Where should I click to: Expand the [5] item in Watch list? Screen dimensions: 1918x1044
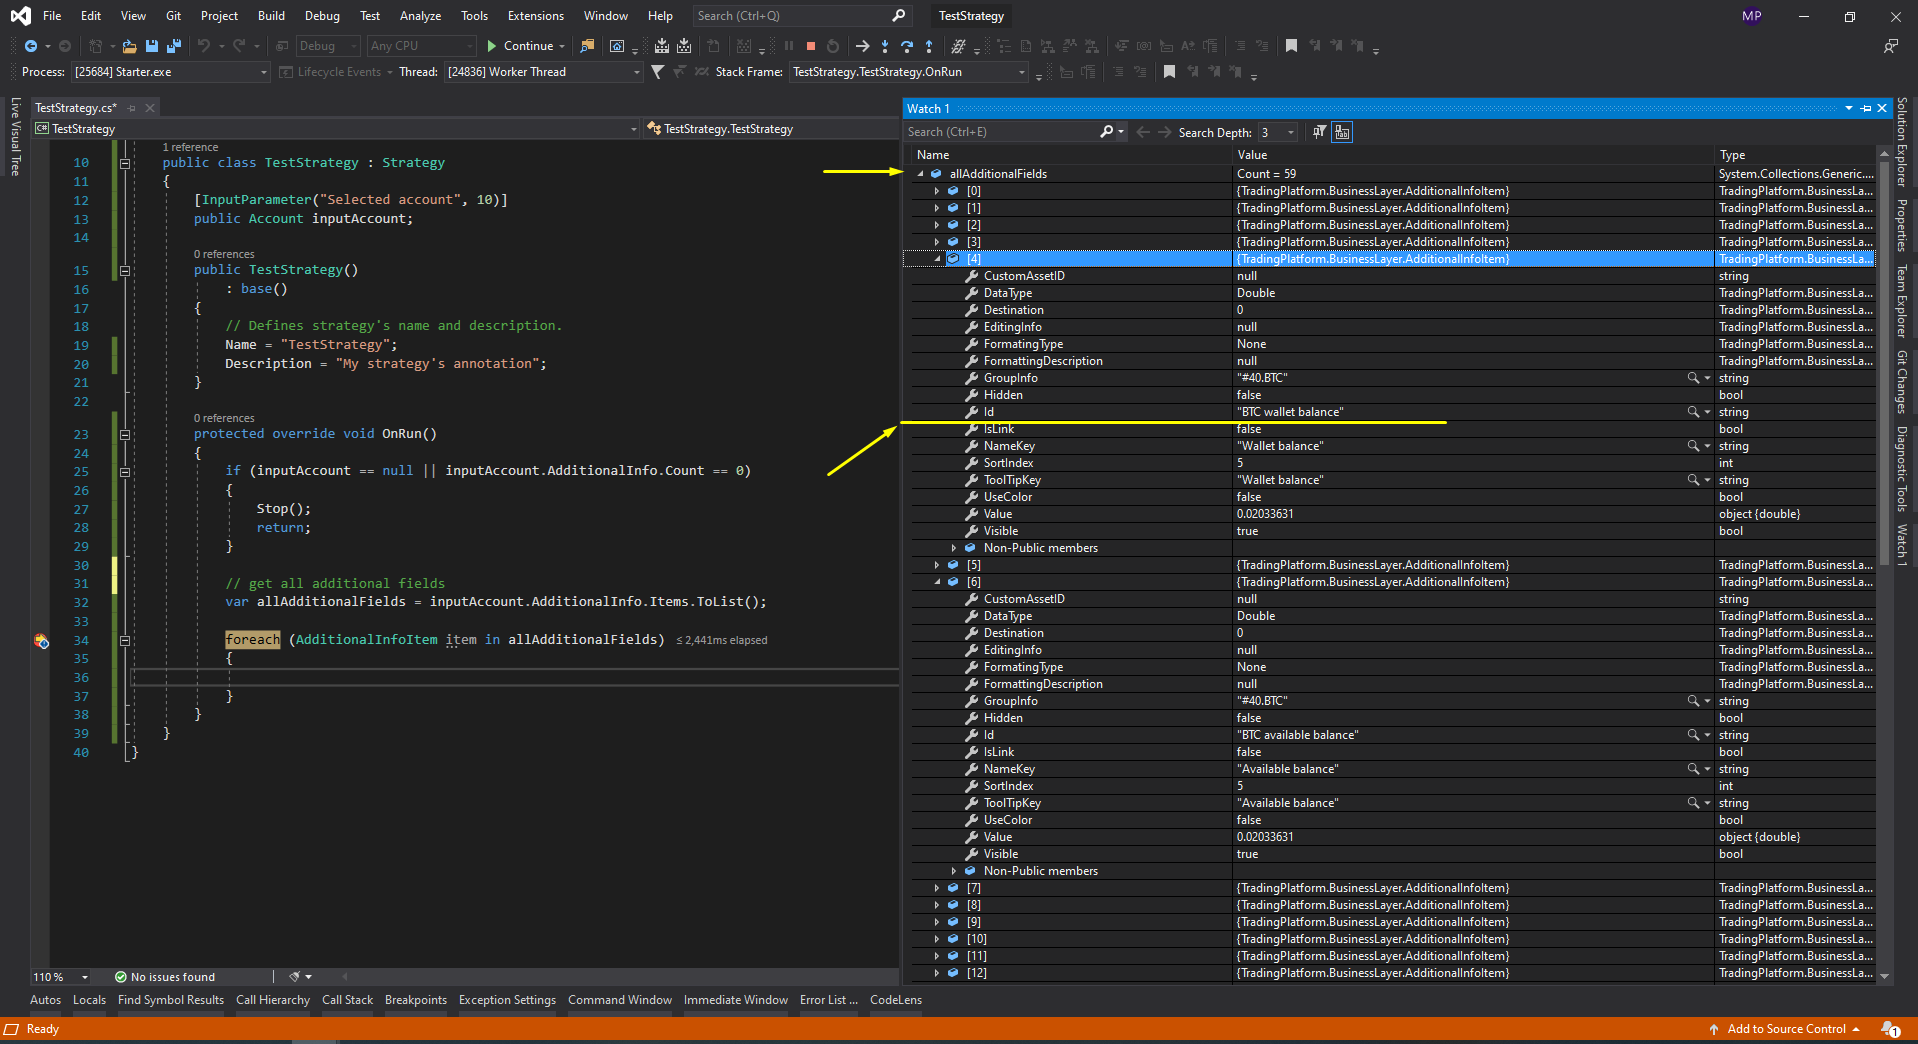[937, 565]
